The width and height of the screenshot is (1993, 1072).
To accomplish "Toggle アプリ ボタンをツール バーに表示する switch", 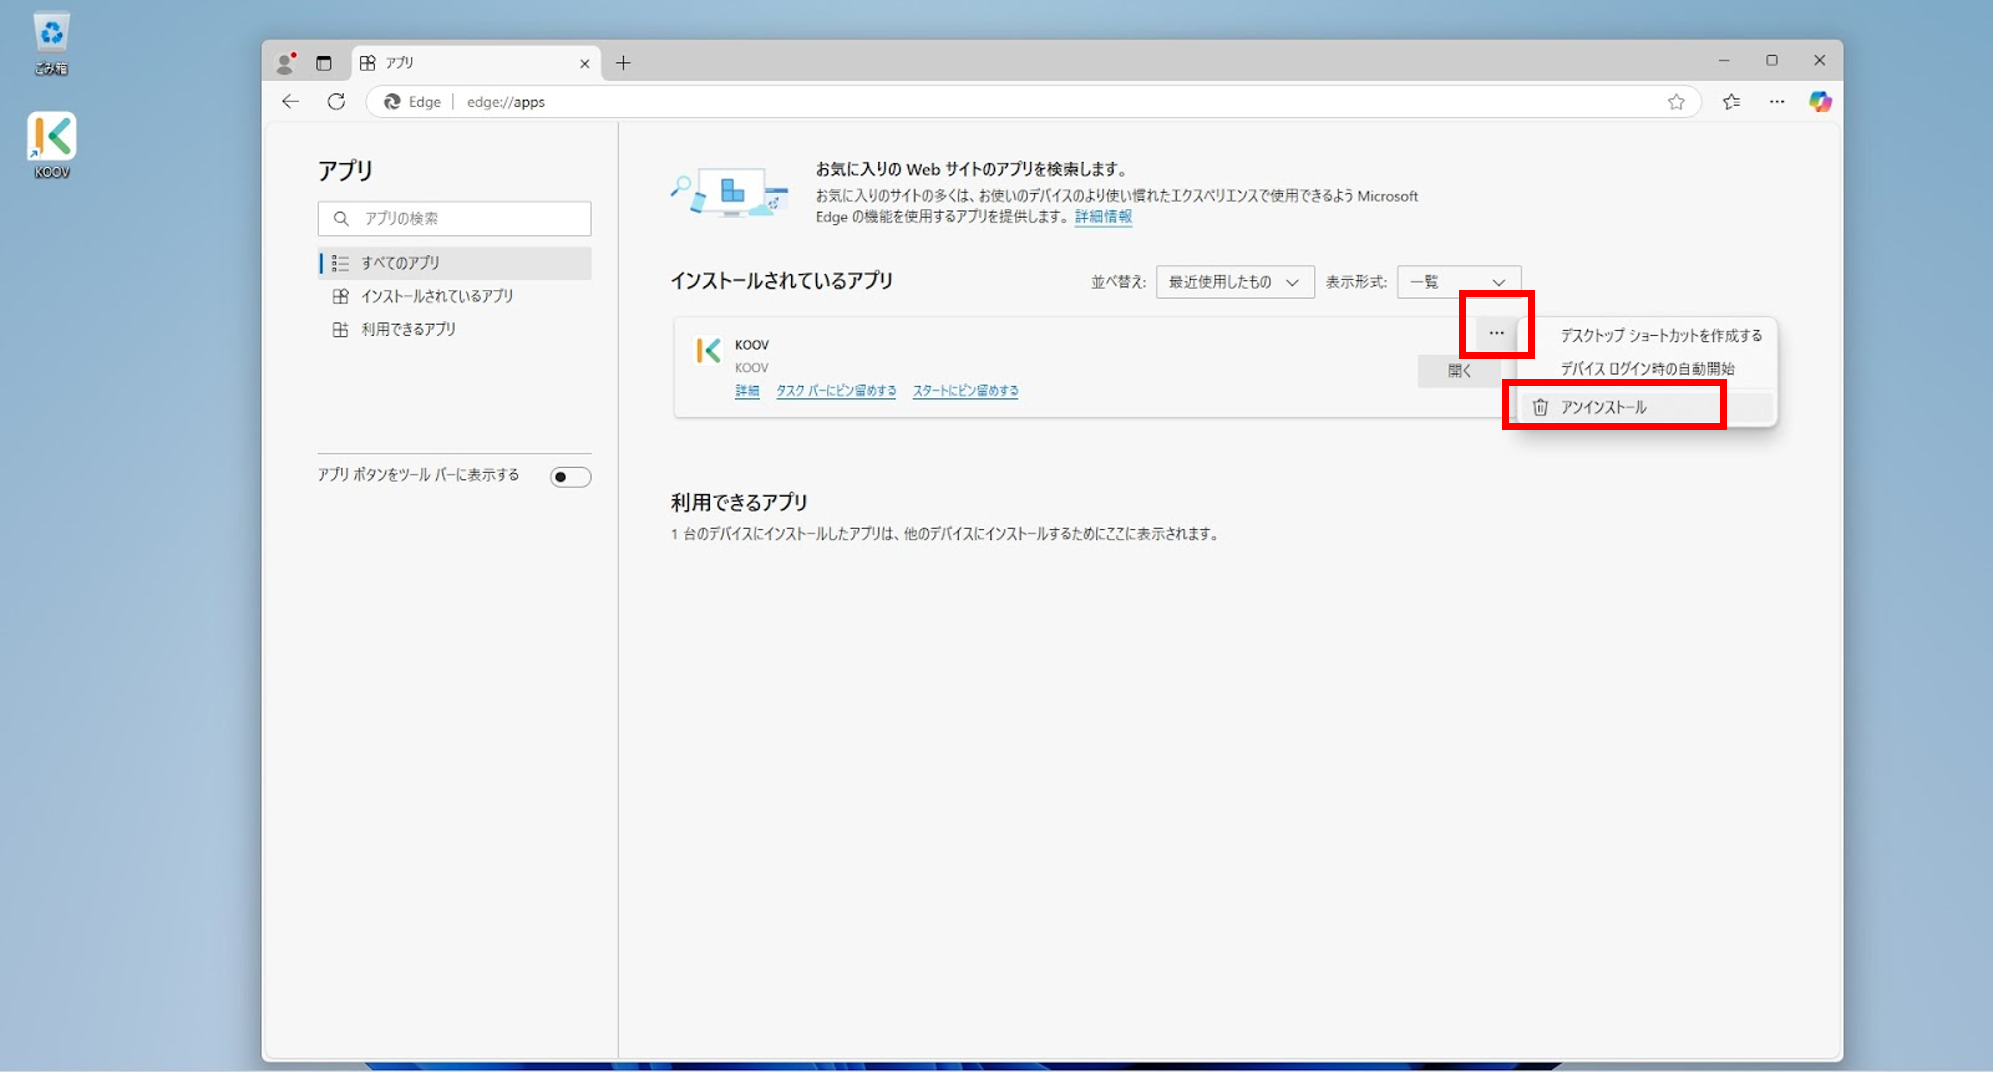I will (569, 476).
